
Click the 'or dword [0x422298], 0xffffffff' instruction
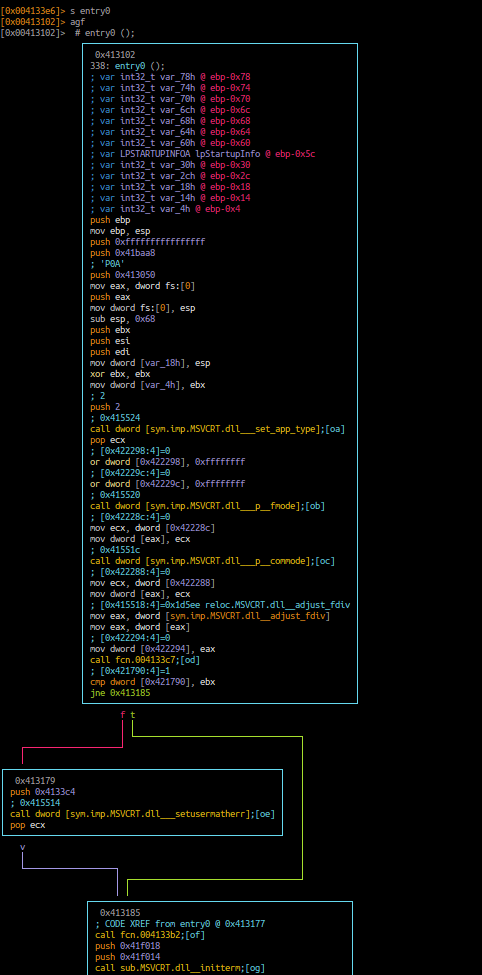tap(167, 462)
